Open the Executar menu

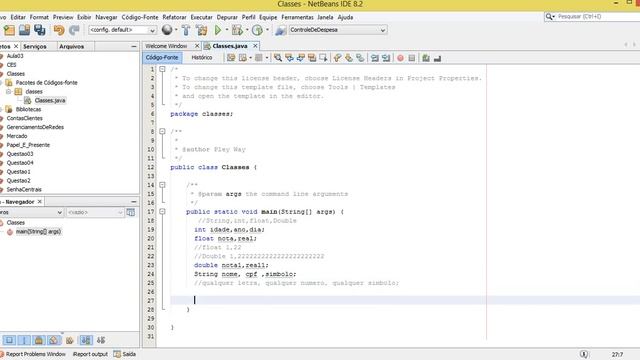pos(202,17)
